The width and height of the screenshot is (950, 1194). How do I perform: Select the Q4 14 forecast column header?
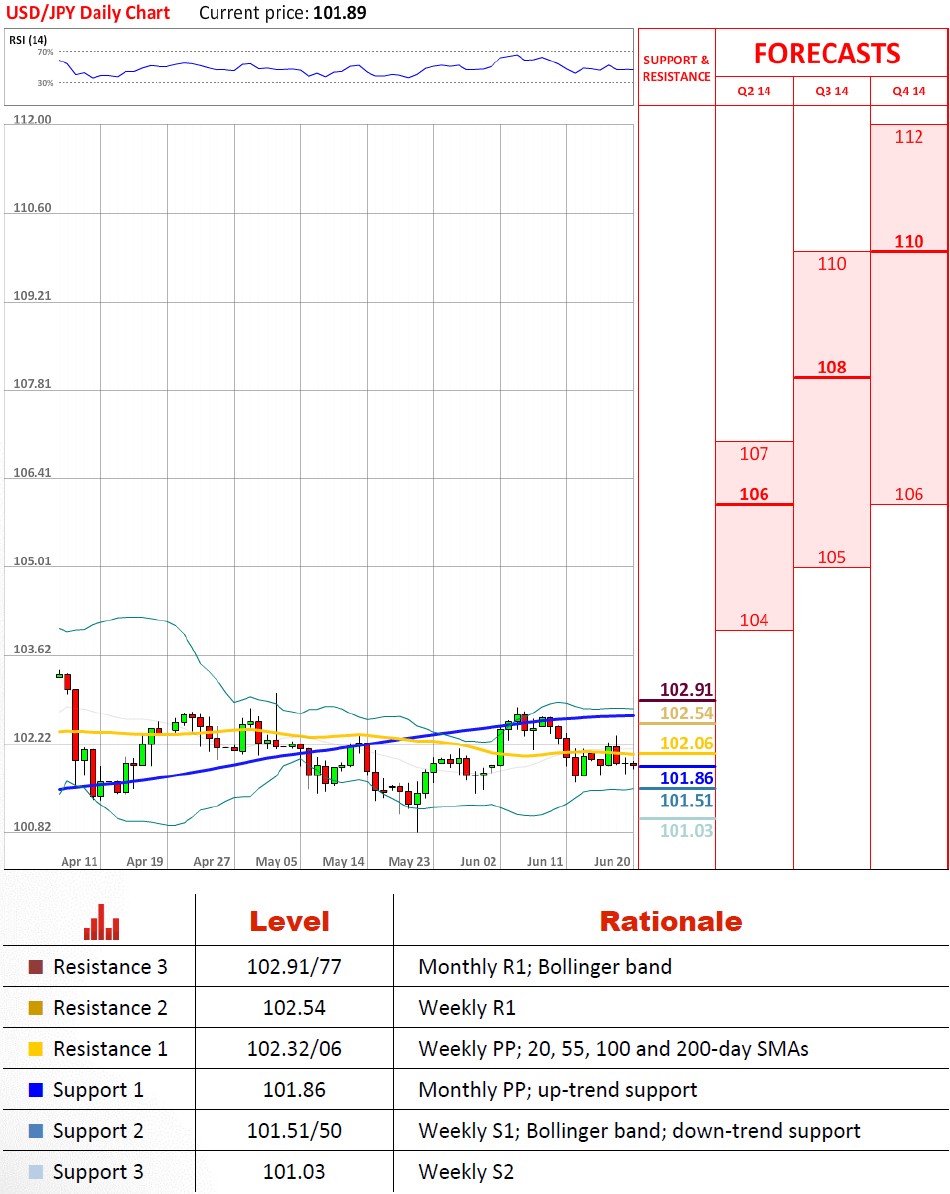point(909,91)
